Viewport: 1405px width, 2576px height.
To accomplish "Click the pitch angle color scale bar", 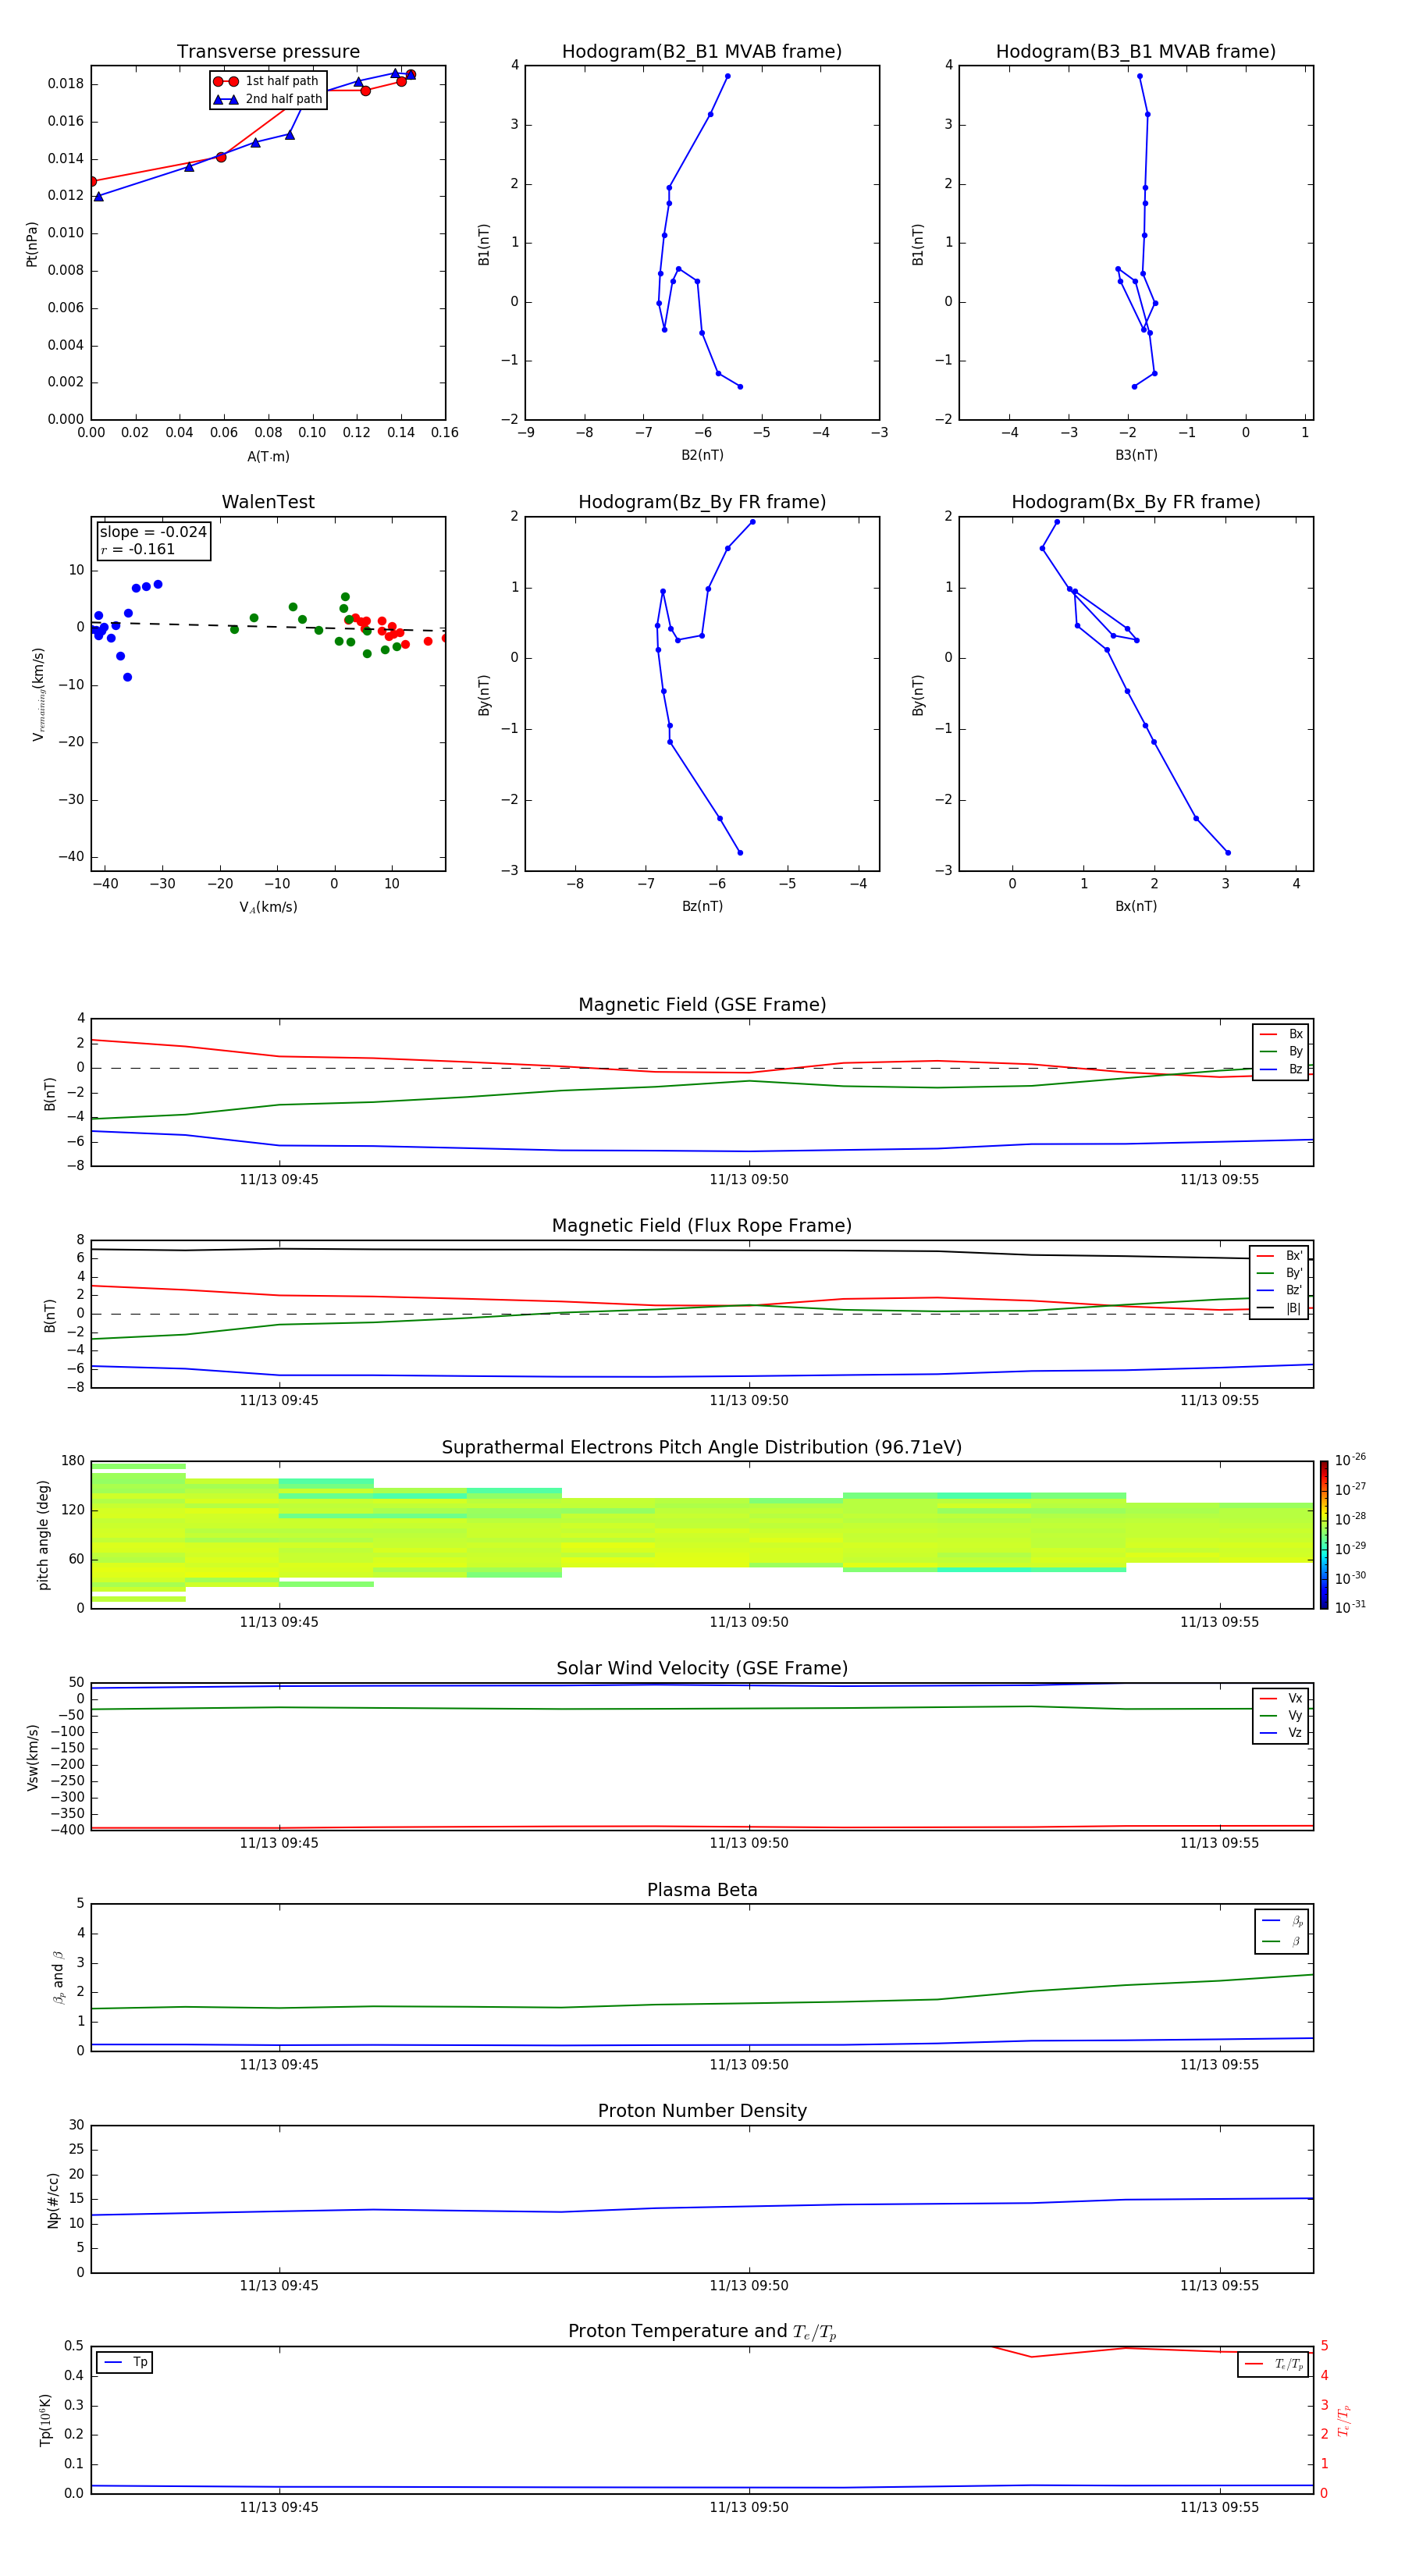I will (x=1324, y=1535).
